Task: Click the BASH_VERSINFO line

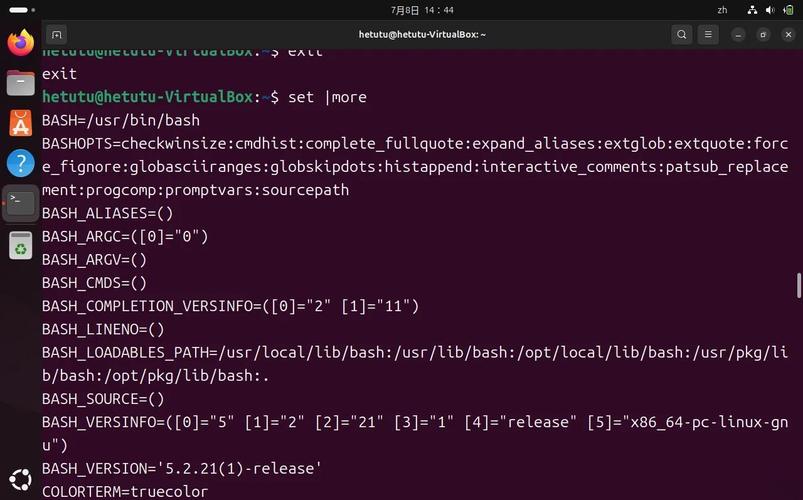Action: (415, 434)
